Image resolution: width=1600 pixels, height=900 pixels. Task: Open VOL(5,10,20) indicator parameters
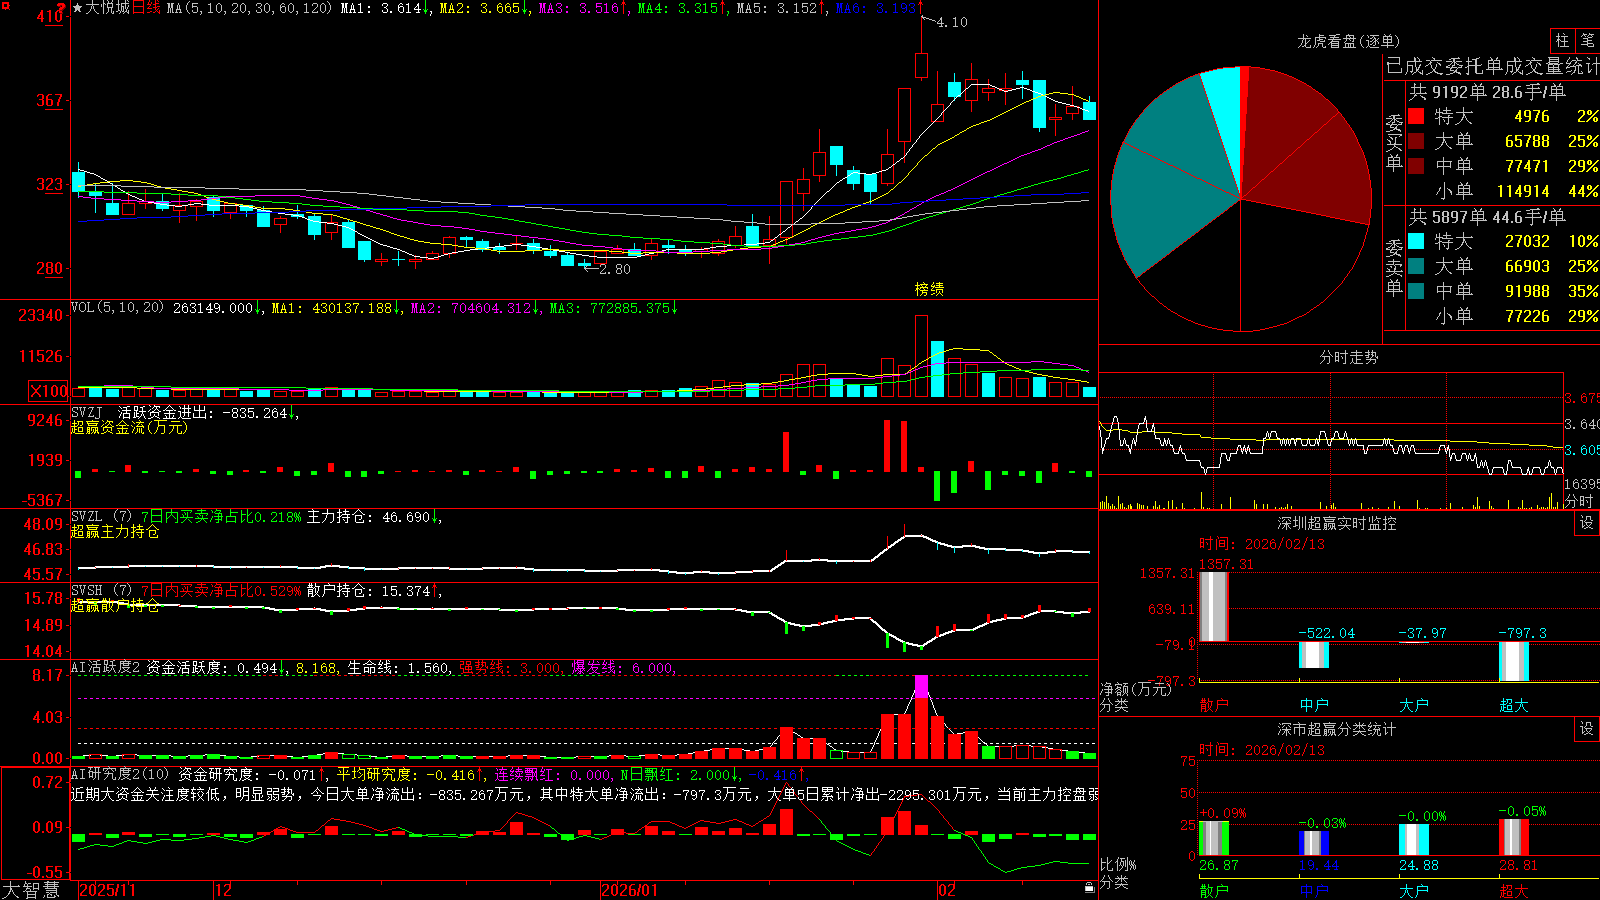coord(117,308)
